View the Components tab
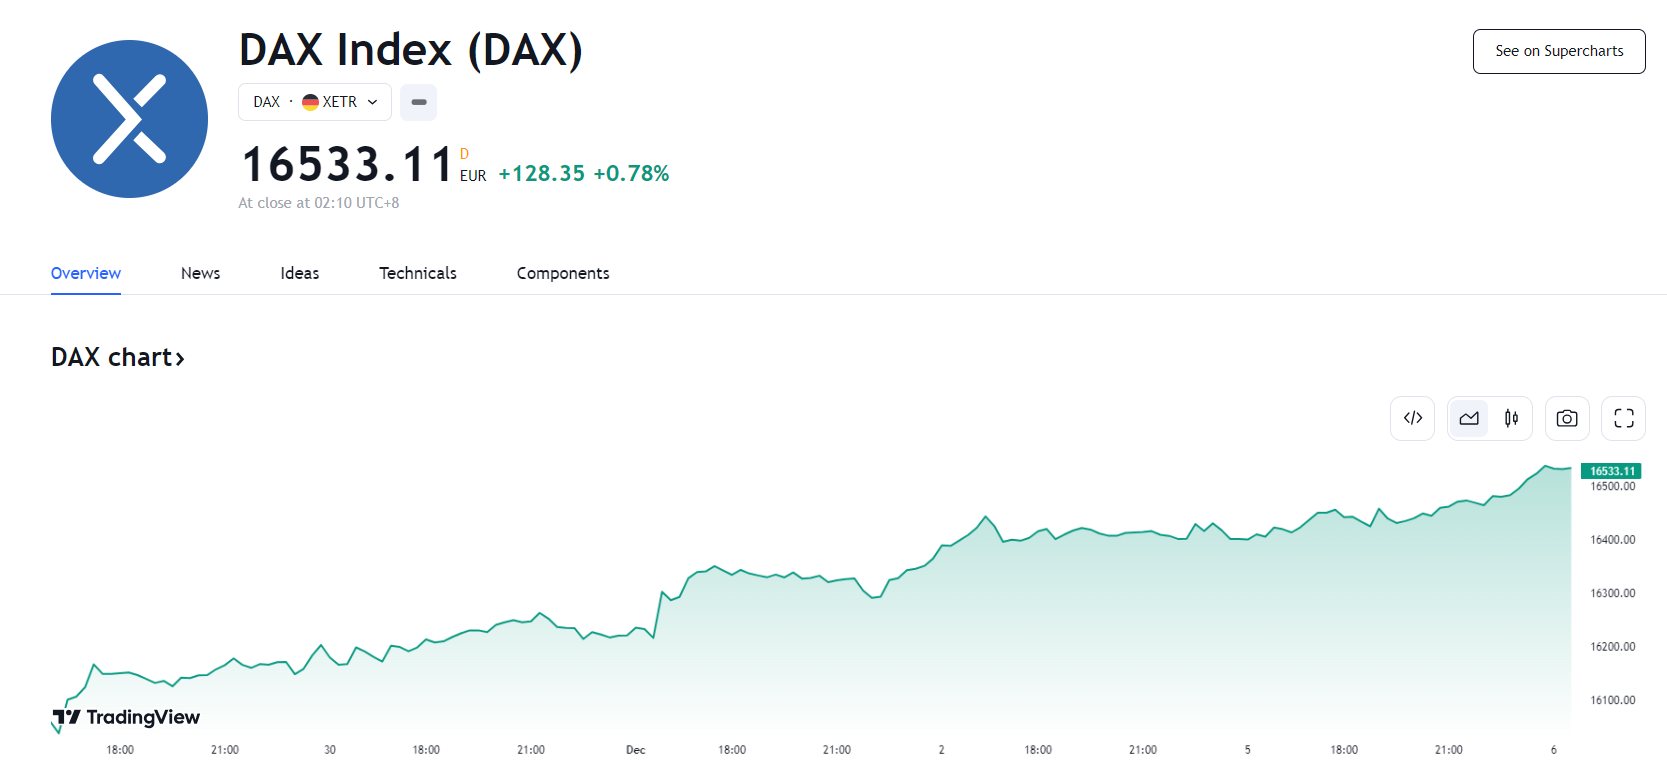The image size is (1667, 781). pyautogui.click(x=562, y=273)
